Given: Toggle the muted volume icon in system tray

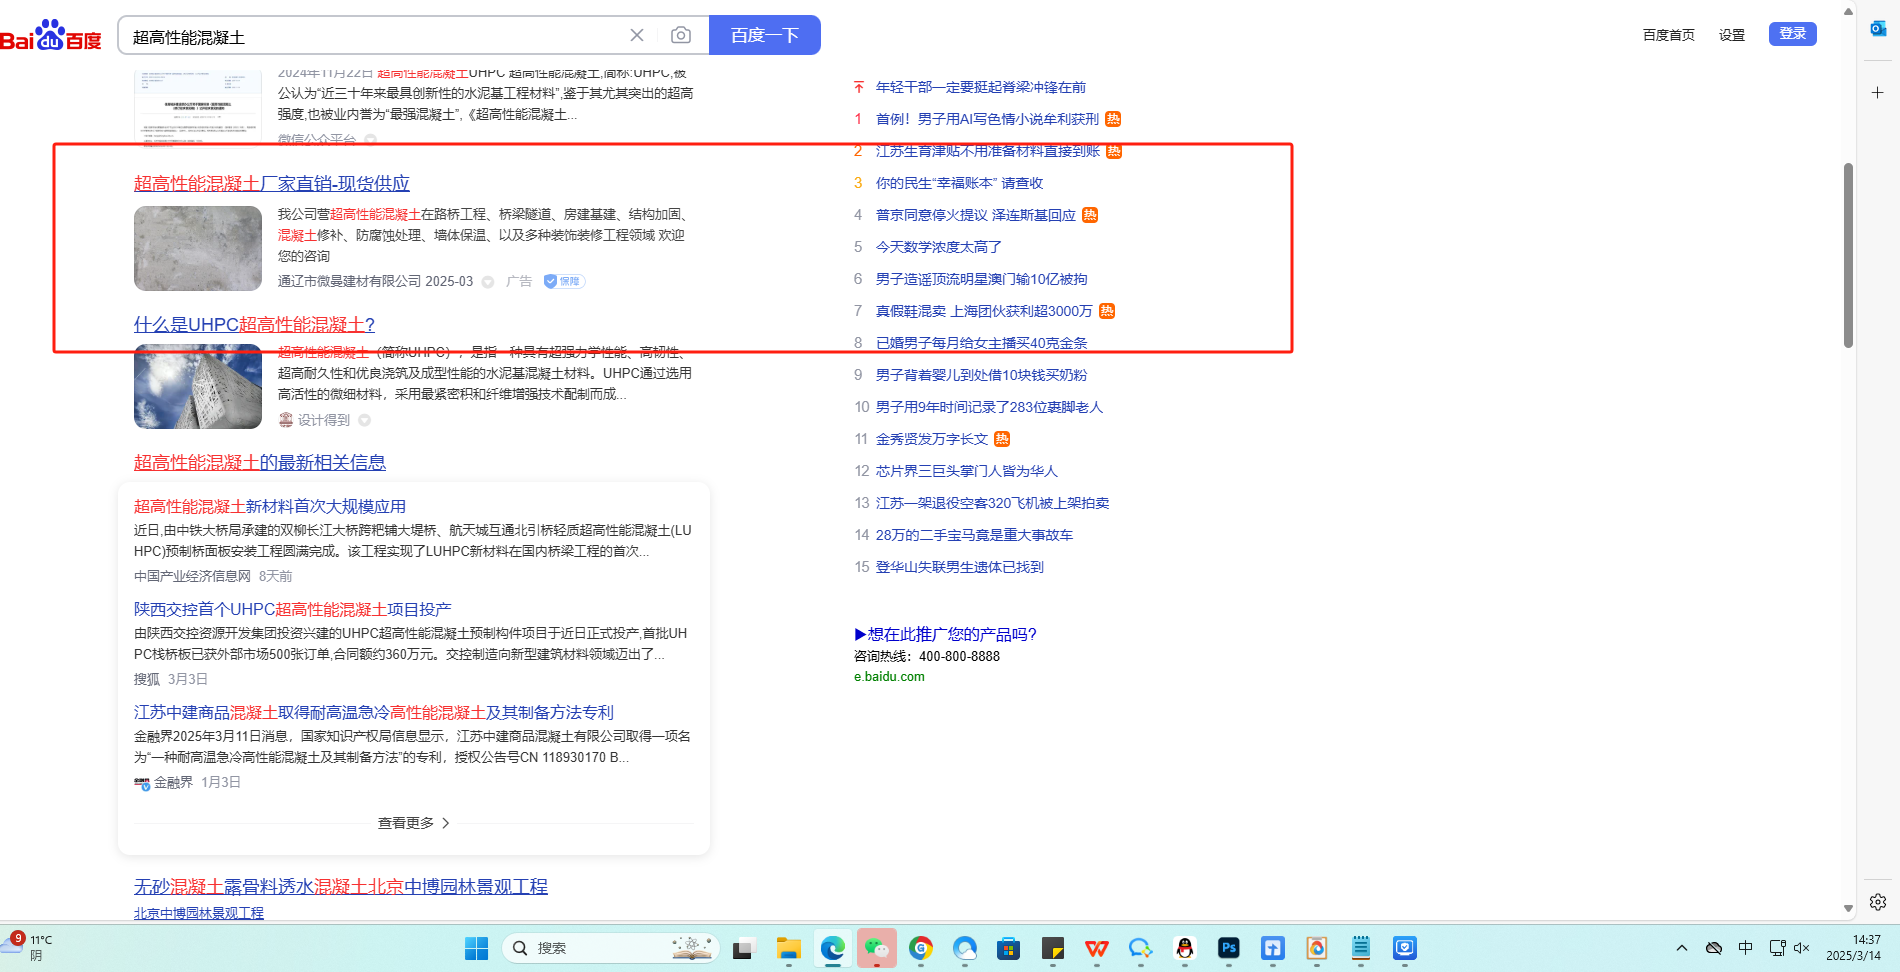Looking at the screenshot, I should 1802,948.
